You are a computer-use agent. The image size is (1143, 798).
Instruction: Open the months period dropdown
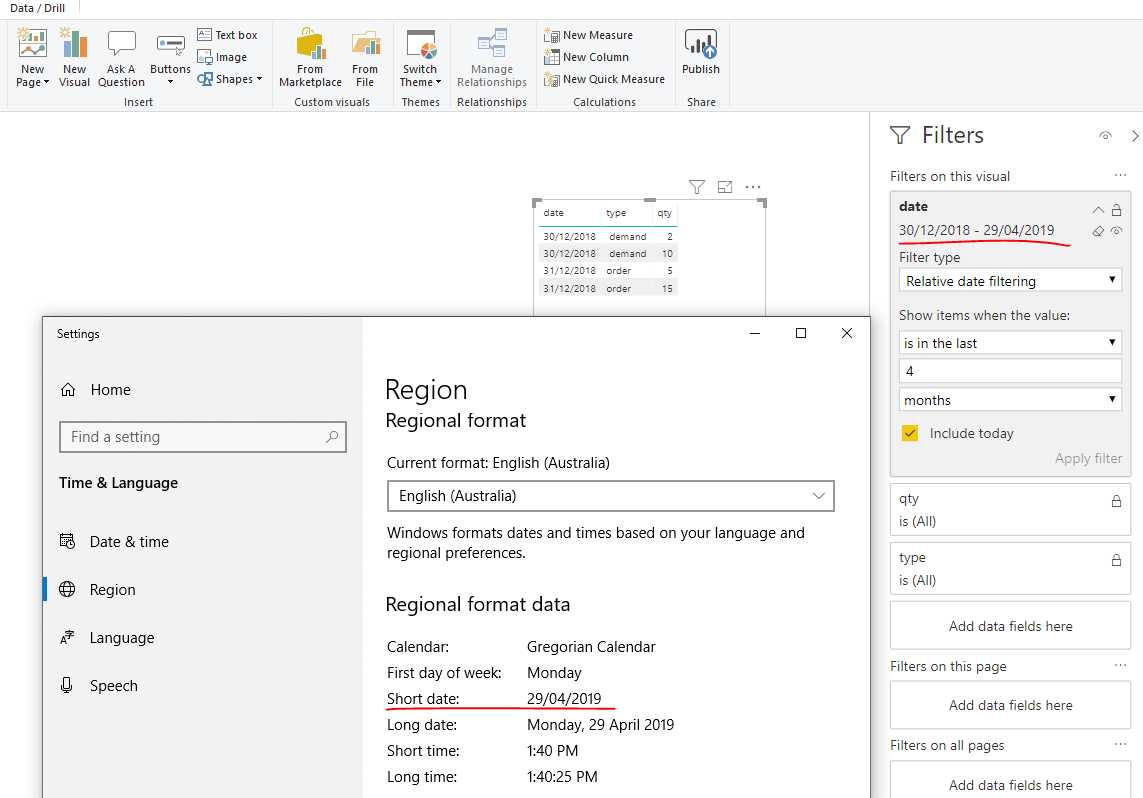pos(1010,399)
